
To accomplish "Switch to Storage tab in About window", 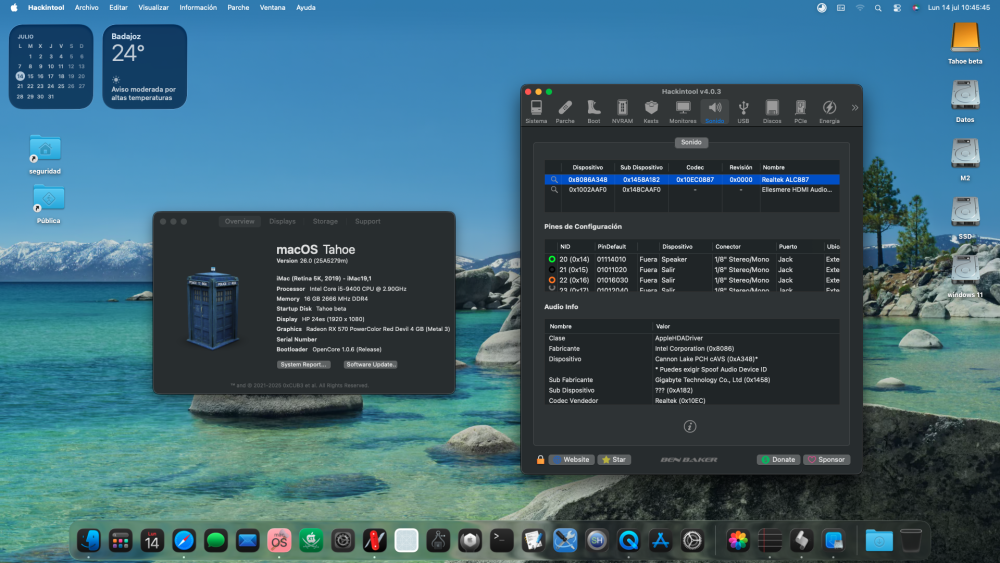I will [325, 221].
